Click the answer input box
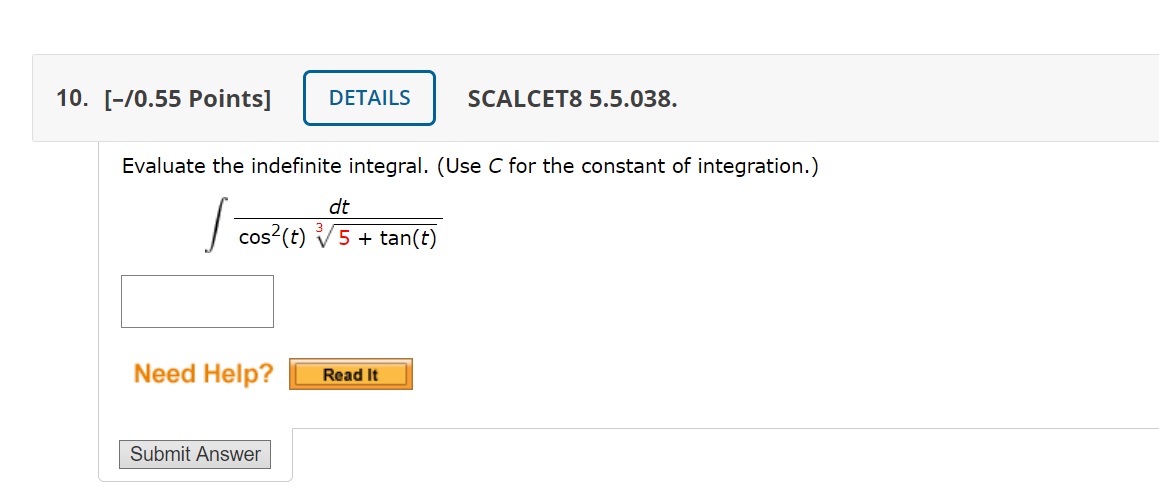The height and width of the screenshot is (503, 1159). pos(197,301)
